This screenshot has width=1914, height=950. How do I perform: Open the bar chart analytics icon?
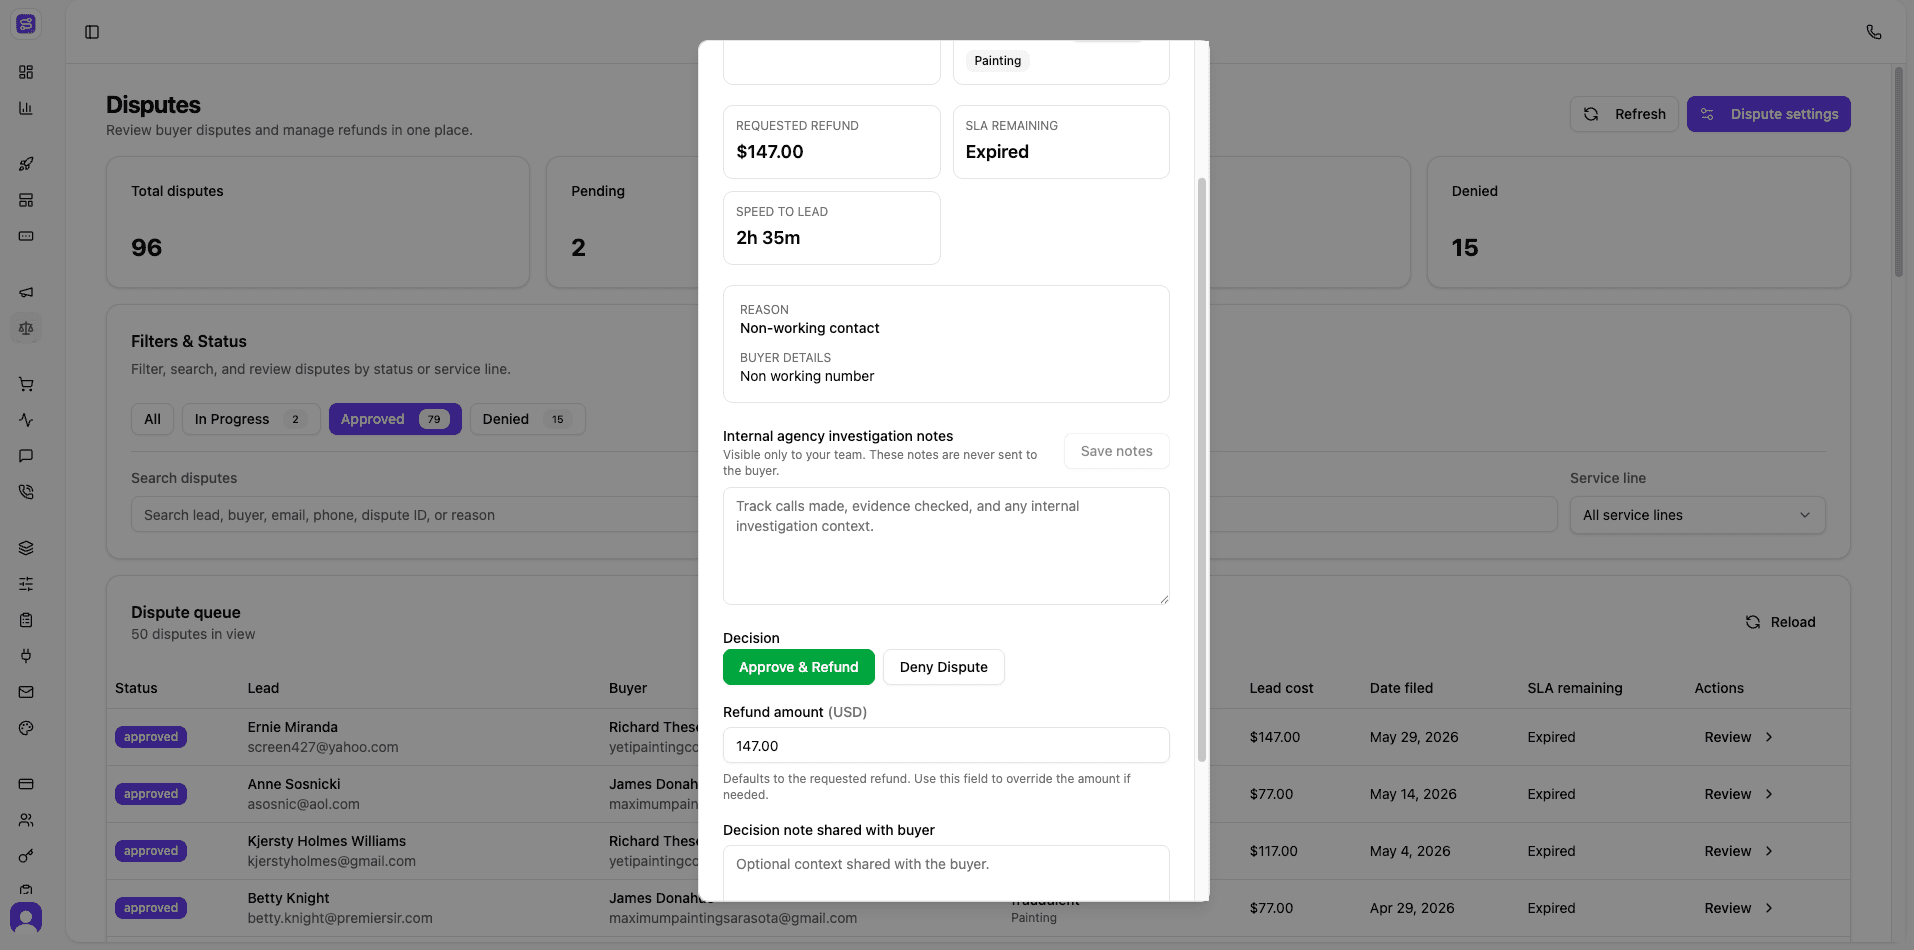(x=26, y=108)
